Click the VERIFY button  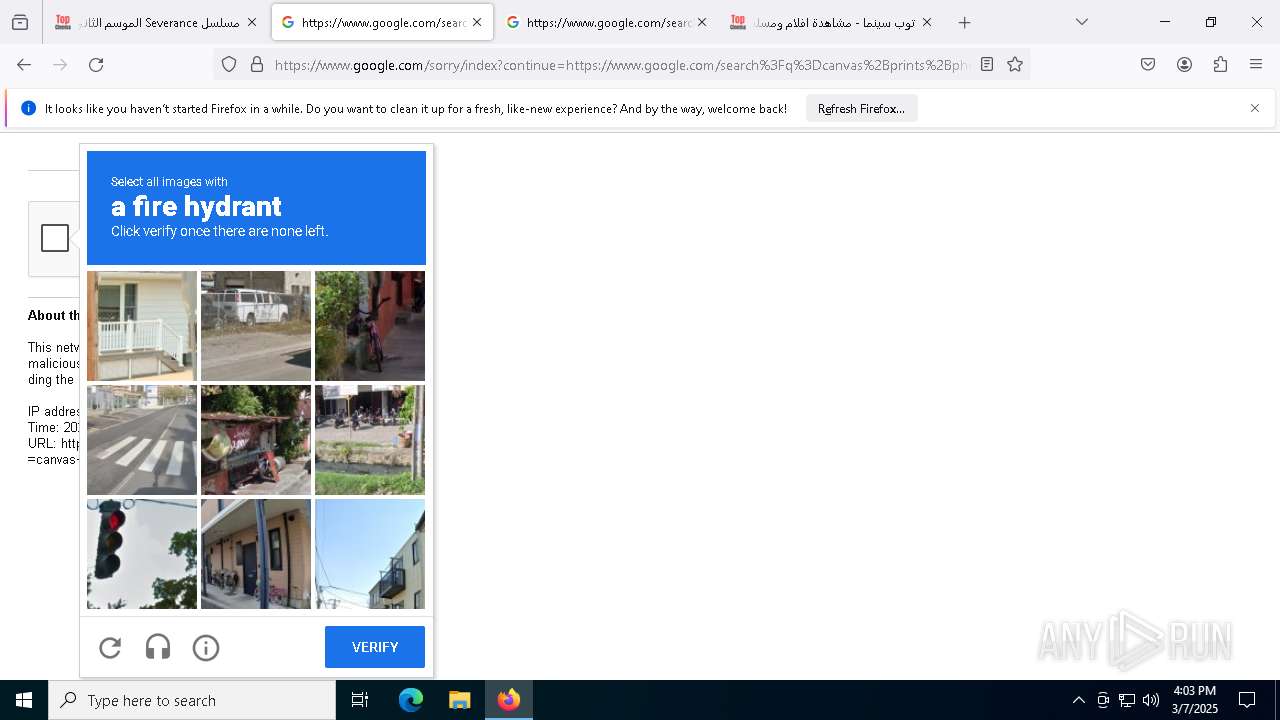[375, 647]
